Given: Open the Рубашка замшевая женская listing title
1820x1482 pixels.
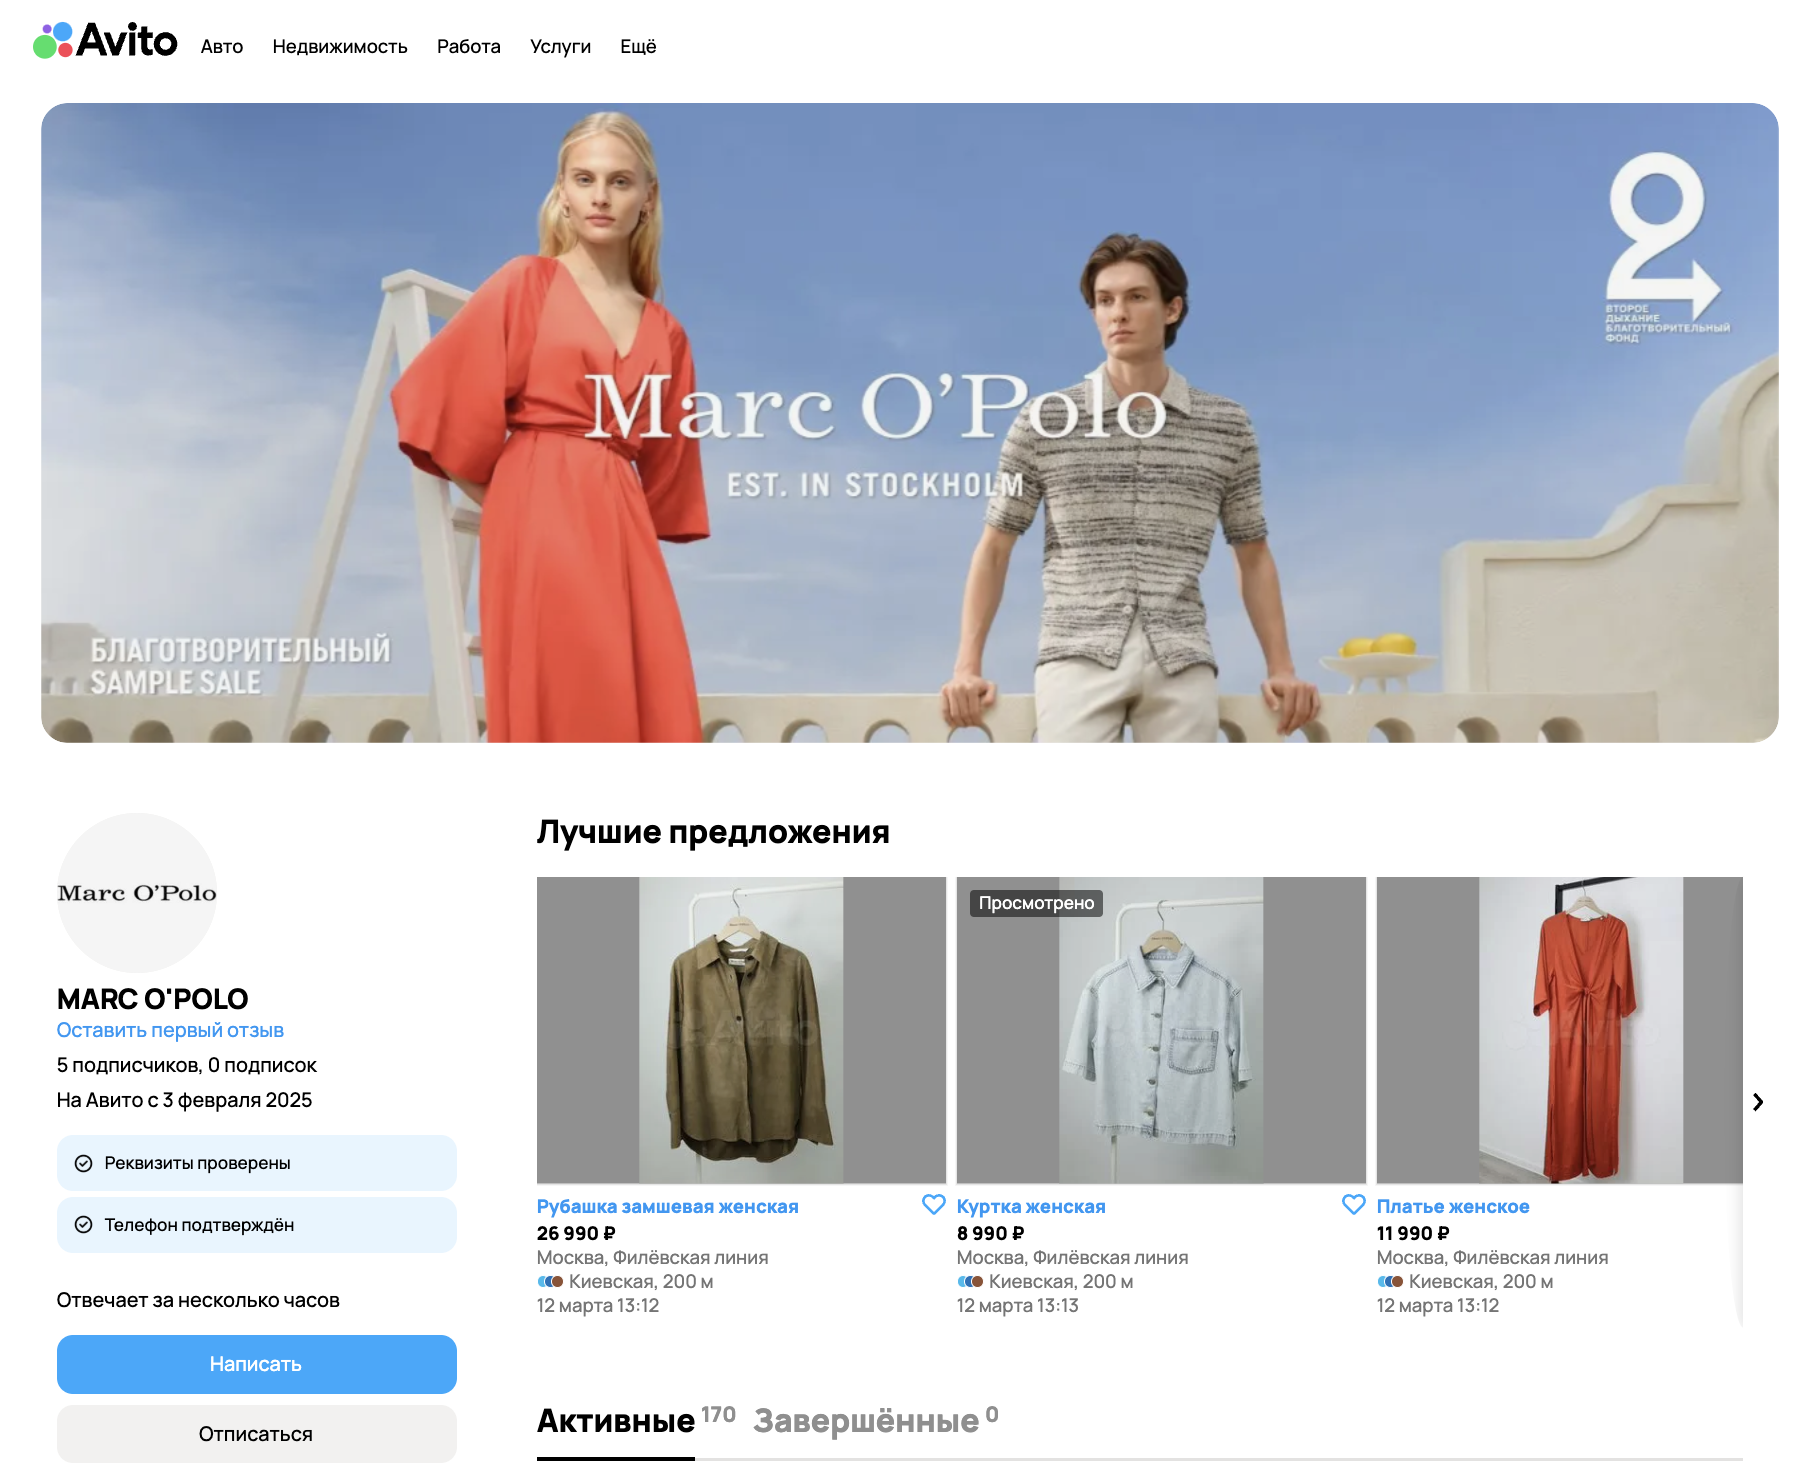Looking at the screenshot, I should coord(667,1207).
